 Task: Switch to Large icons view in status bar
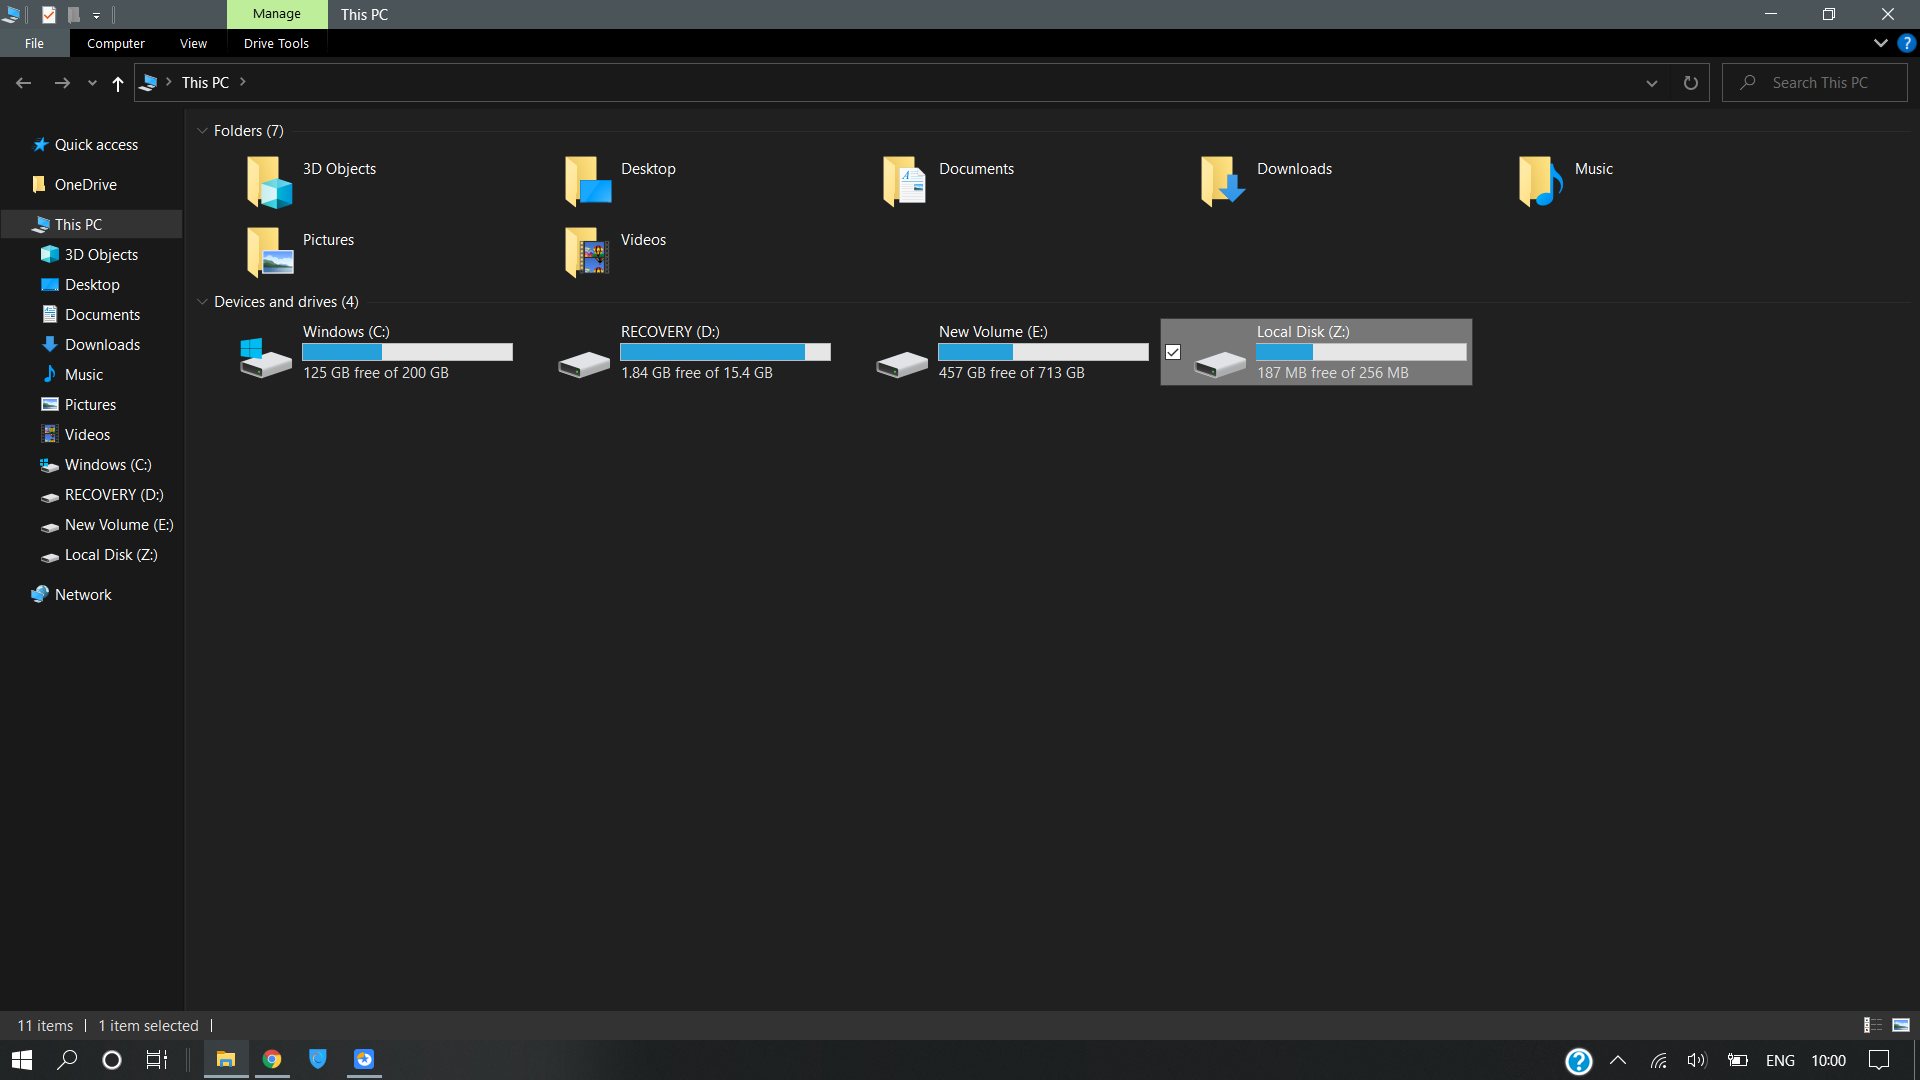pyautogui.click(x=1901, y=1025)
